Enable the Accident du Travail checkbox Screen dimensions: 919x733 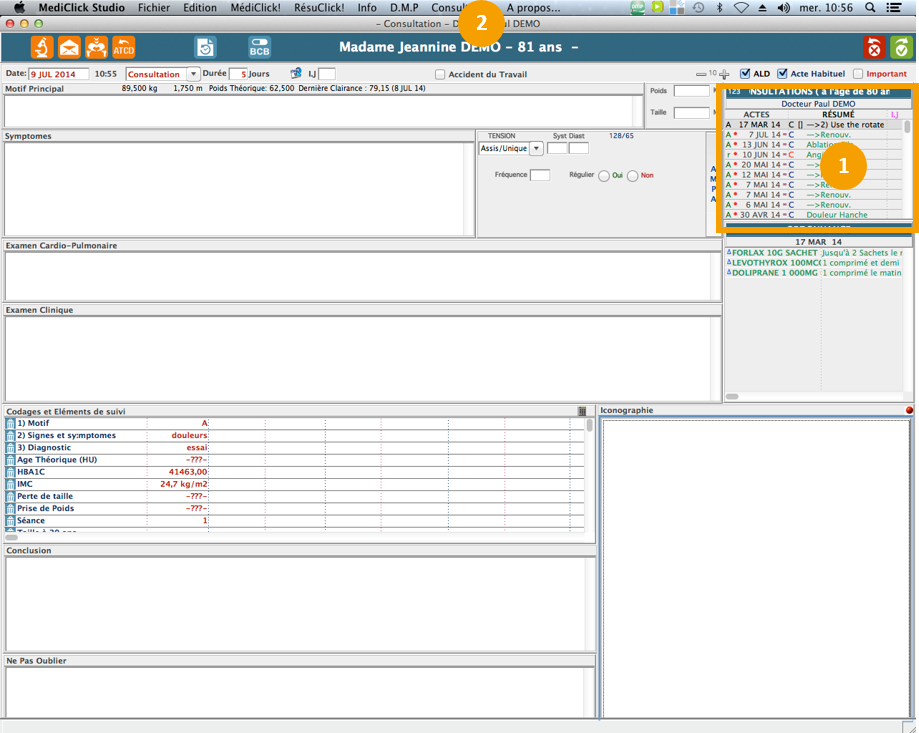click(x=440, y=74)
